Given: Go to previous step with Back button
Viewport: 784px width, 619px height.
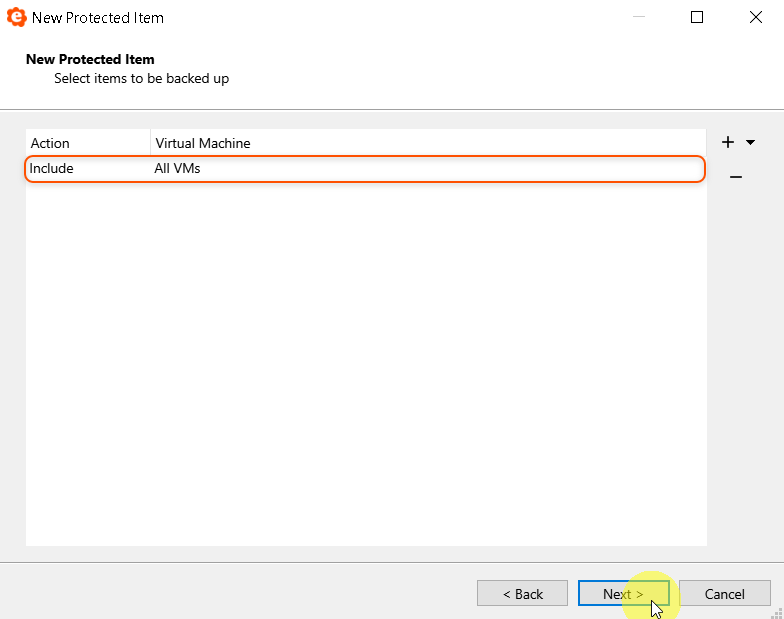Looking at the screenshot, I should coord(522,594).
